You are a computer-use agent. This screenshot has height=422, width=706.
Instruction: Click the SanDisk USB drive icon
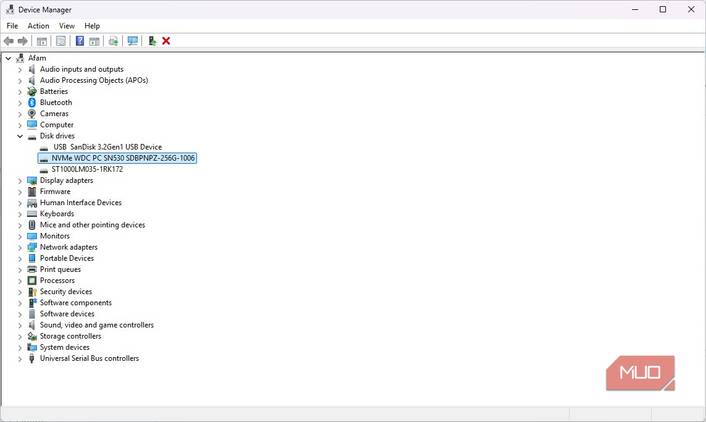[x=44, y=148]
